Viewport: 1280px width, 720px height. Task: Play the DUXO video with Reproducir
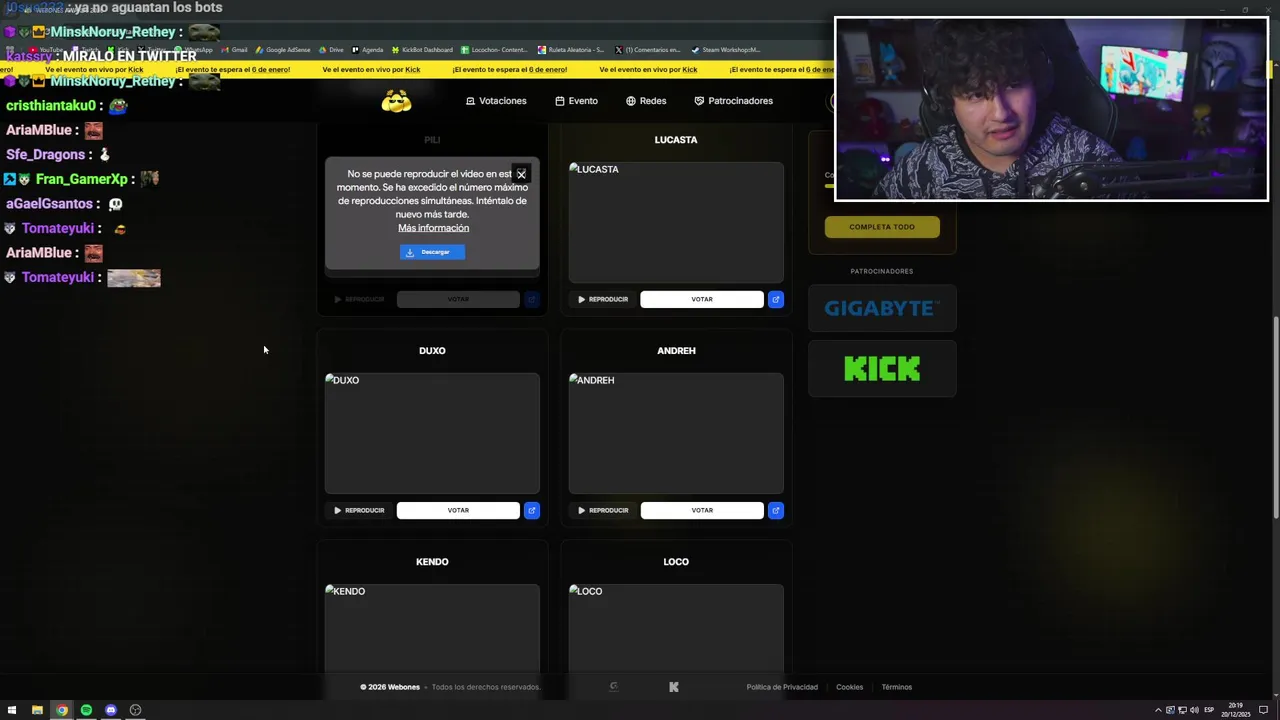[x=359, y=510]
